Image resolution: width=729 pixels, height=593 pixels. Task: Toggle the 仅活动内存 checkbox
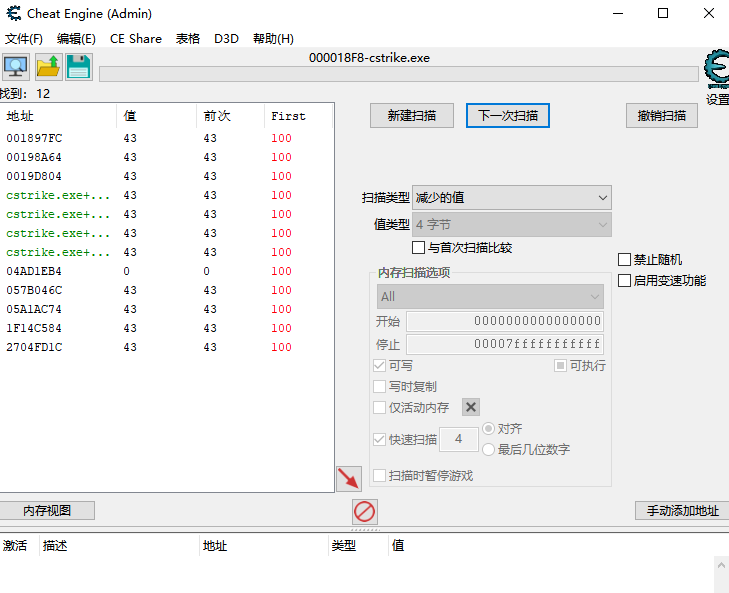[x=379, y=408]
